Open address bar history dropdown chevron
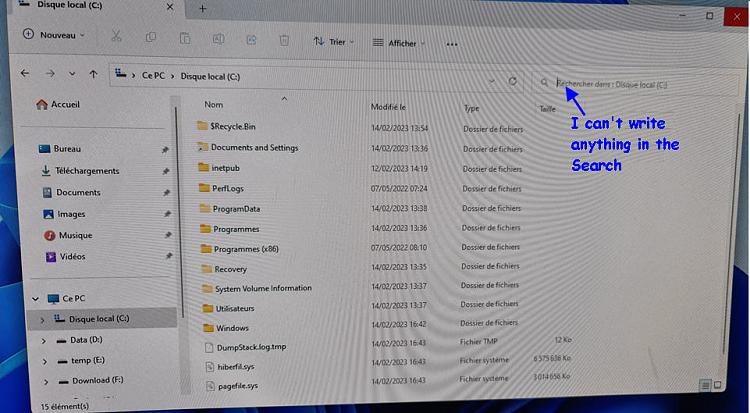Viewport: 750px width, 413px height. (492, 81)
